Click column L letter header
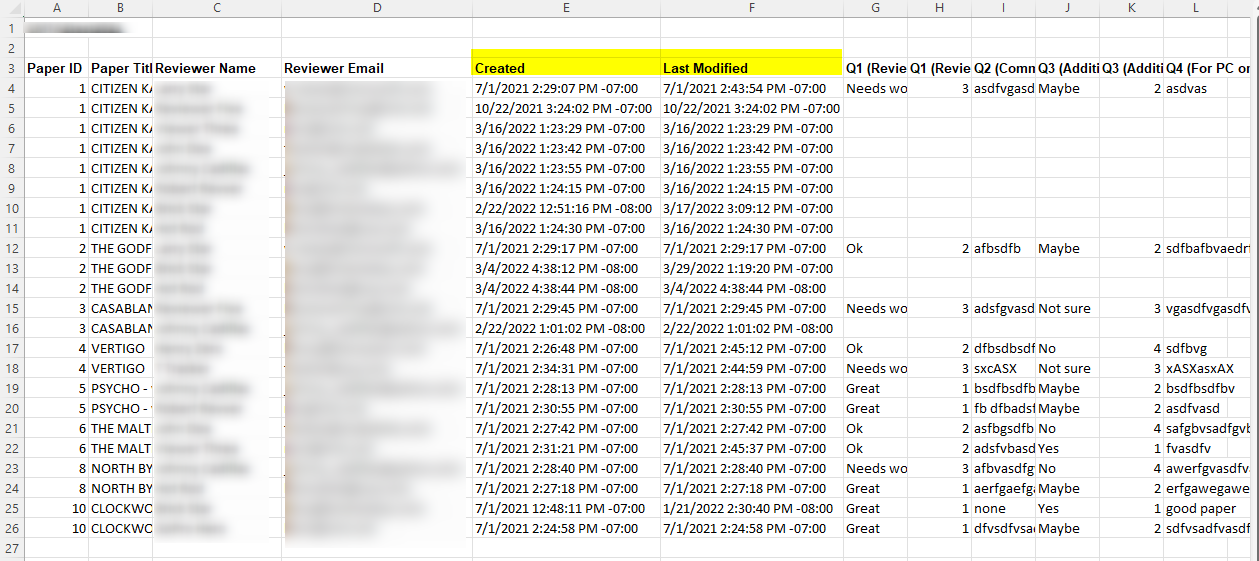Viewport: 1259px width, 561px height. coord(1195,8)
